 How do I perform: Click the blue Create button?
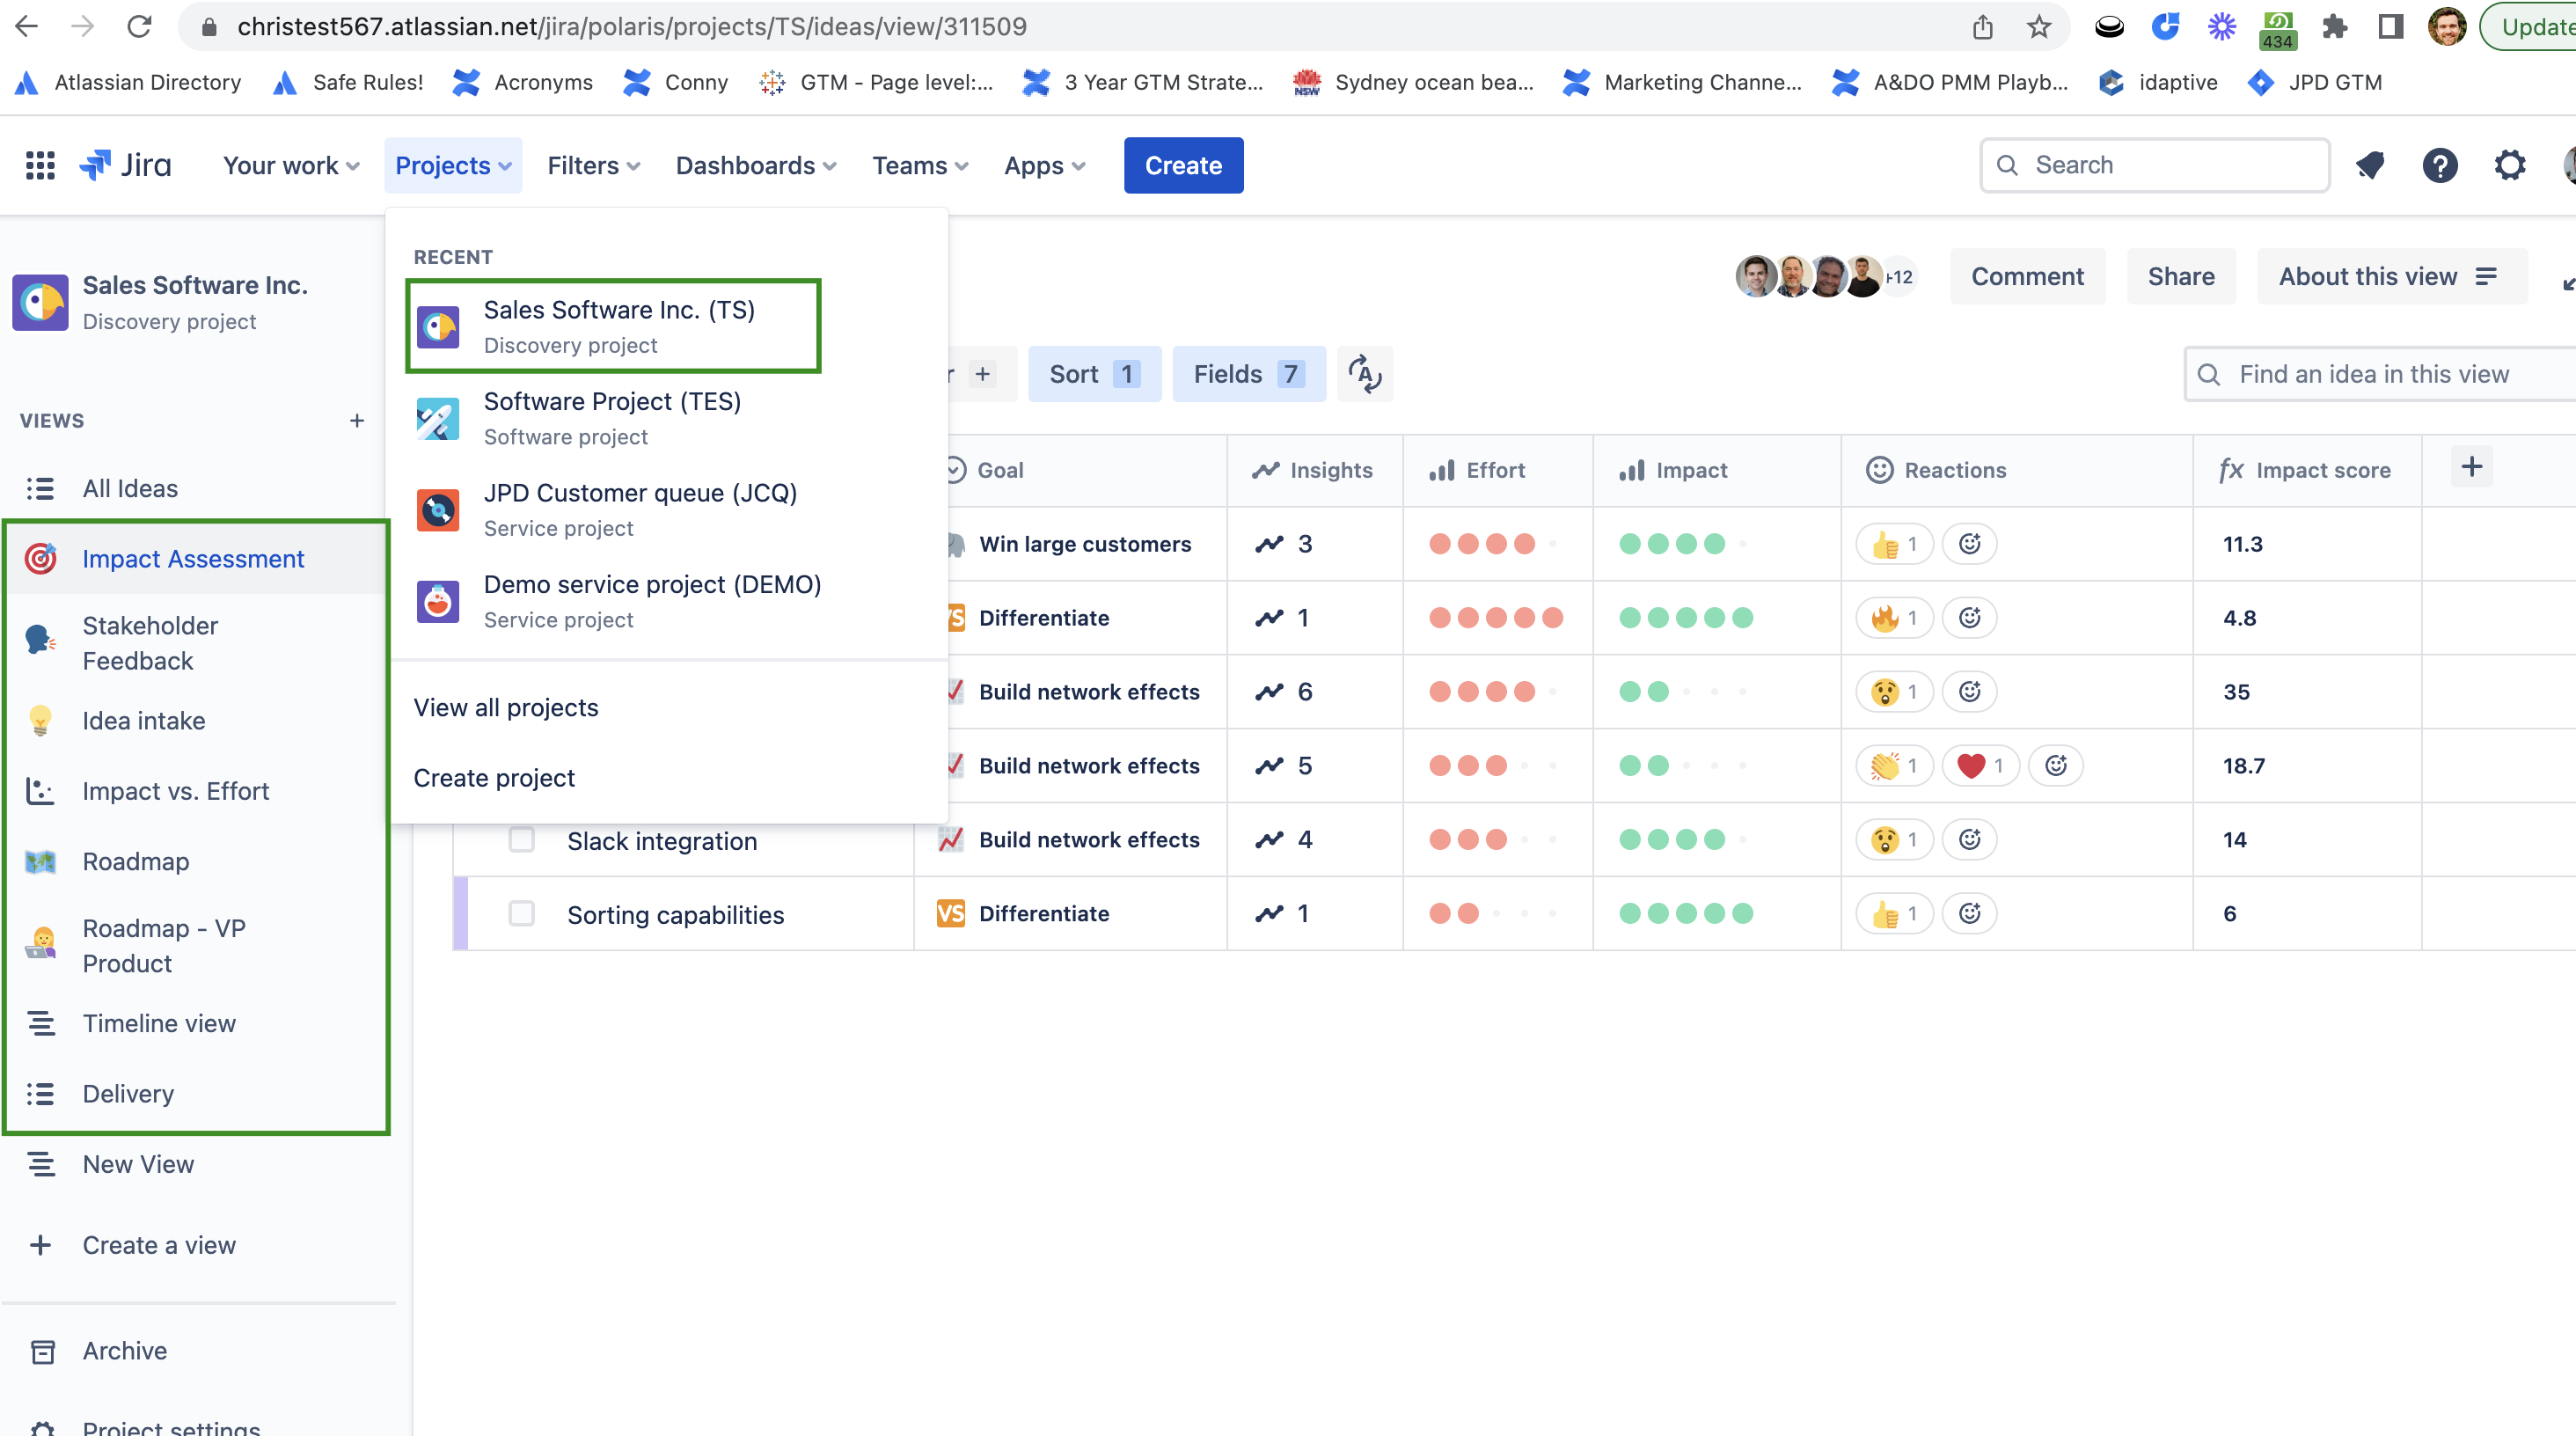tap(1183, 165)
